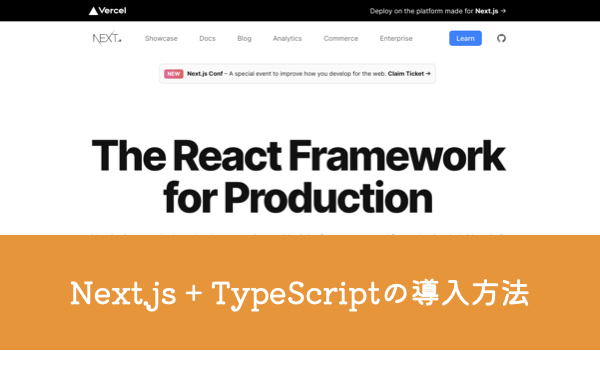Click the Vercel logo in the top bar
Image resolution: width=600 pixels, height=370 pixels.
[108, 11]
